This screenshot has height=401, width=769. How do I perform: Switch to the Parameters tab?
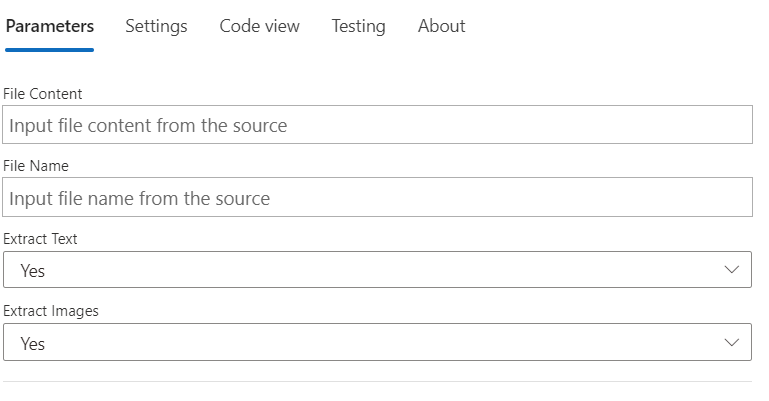[x=50, y=27]
